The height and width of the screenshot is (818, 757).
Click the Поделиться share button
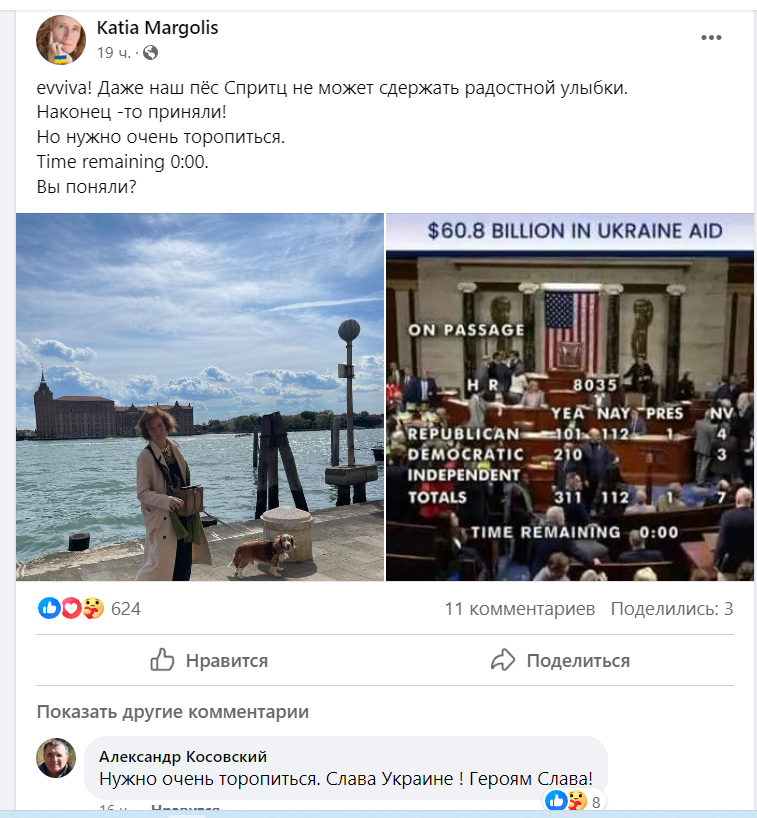[x=560, y=660]
